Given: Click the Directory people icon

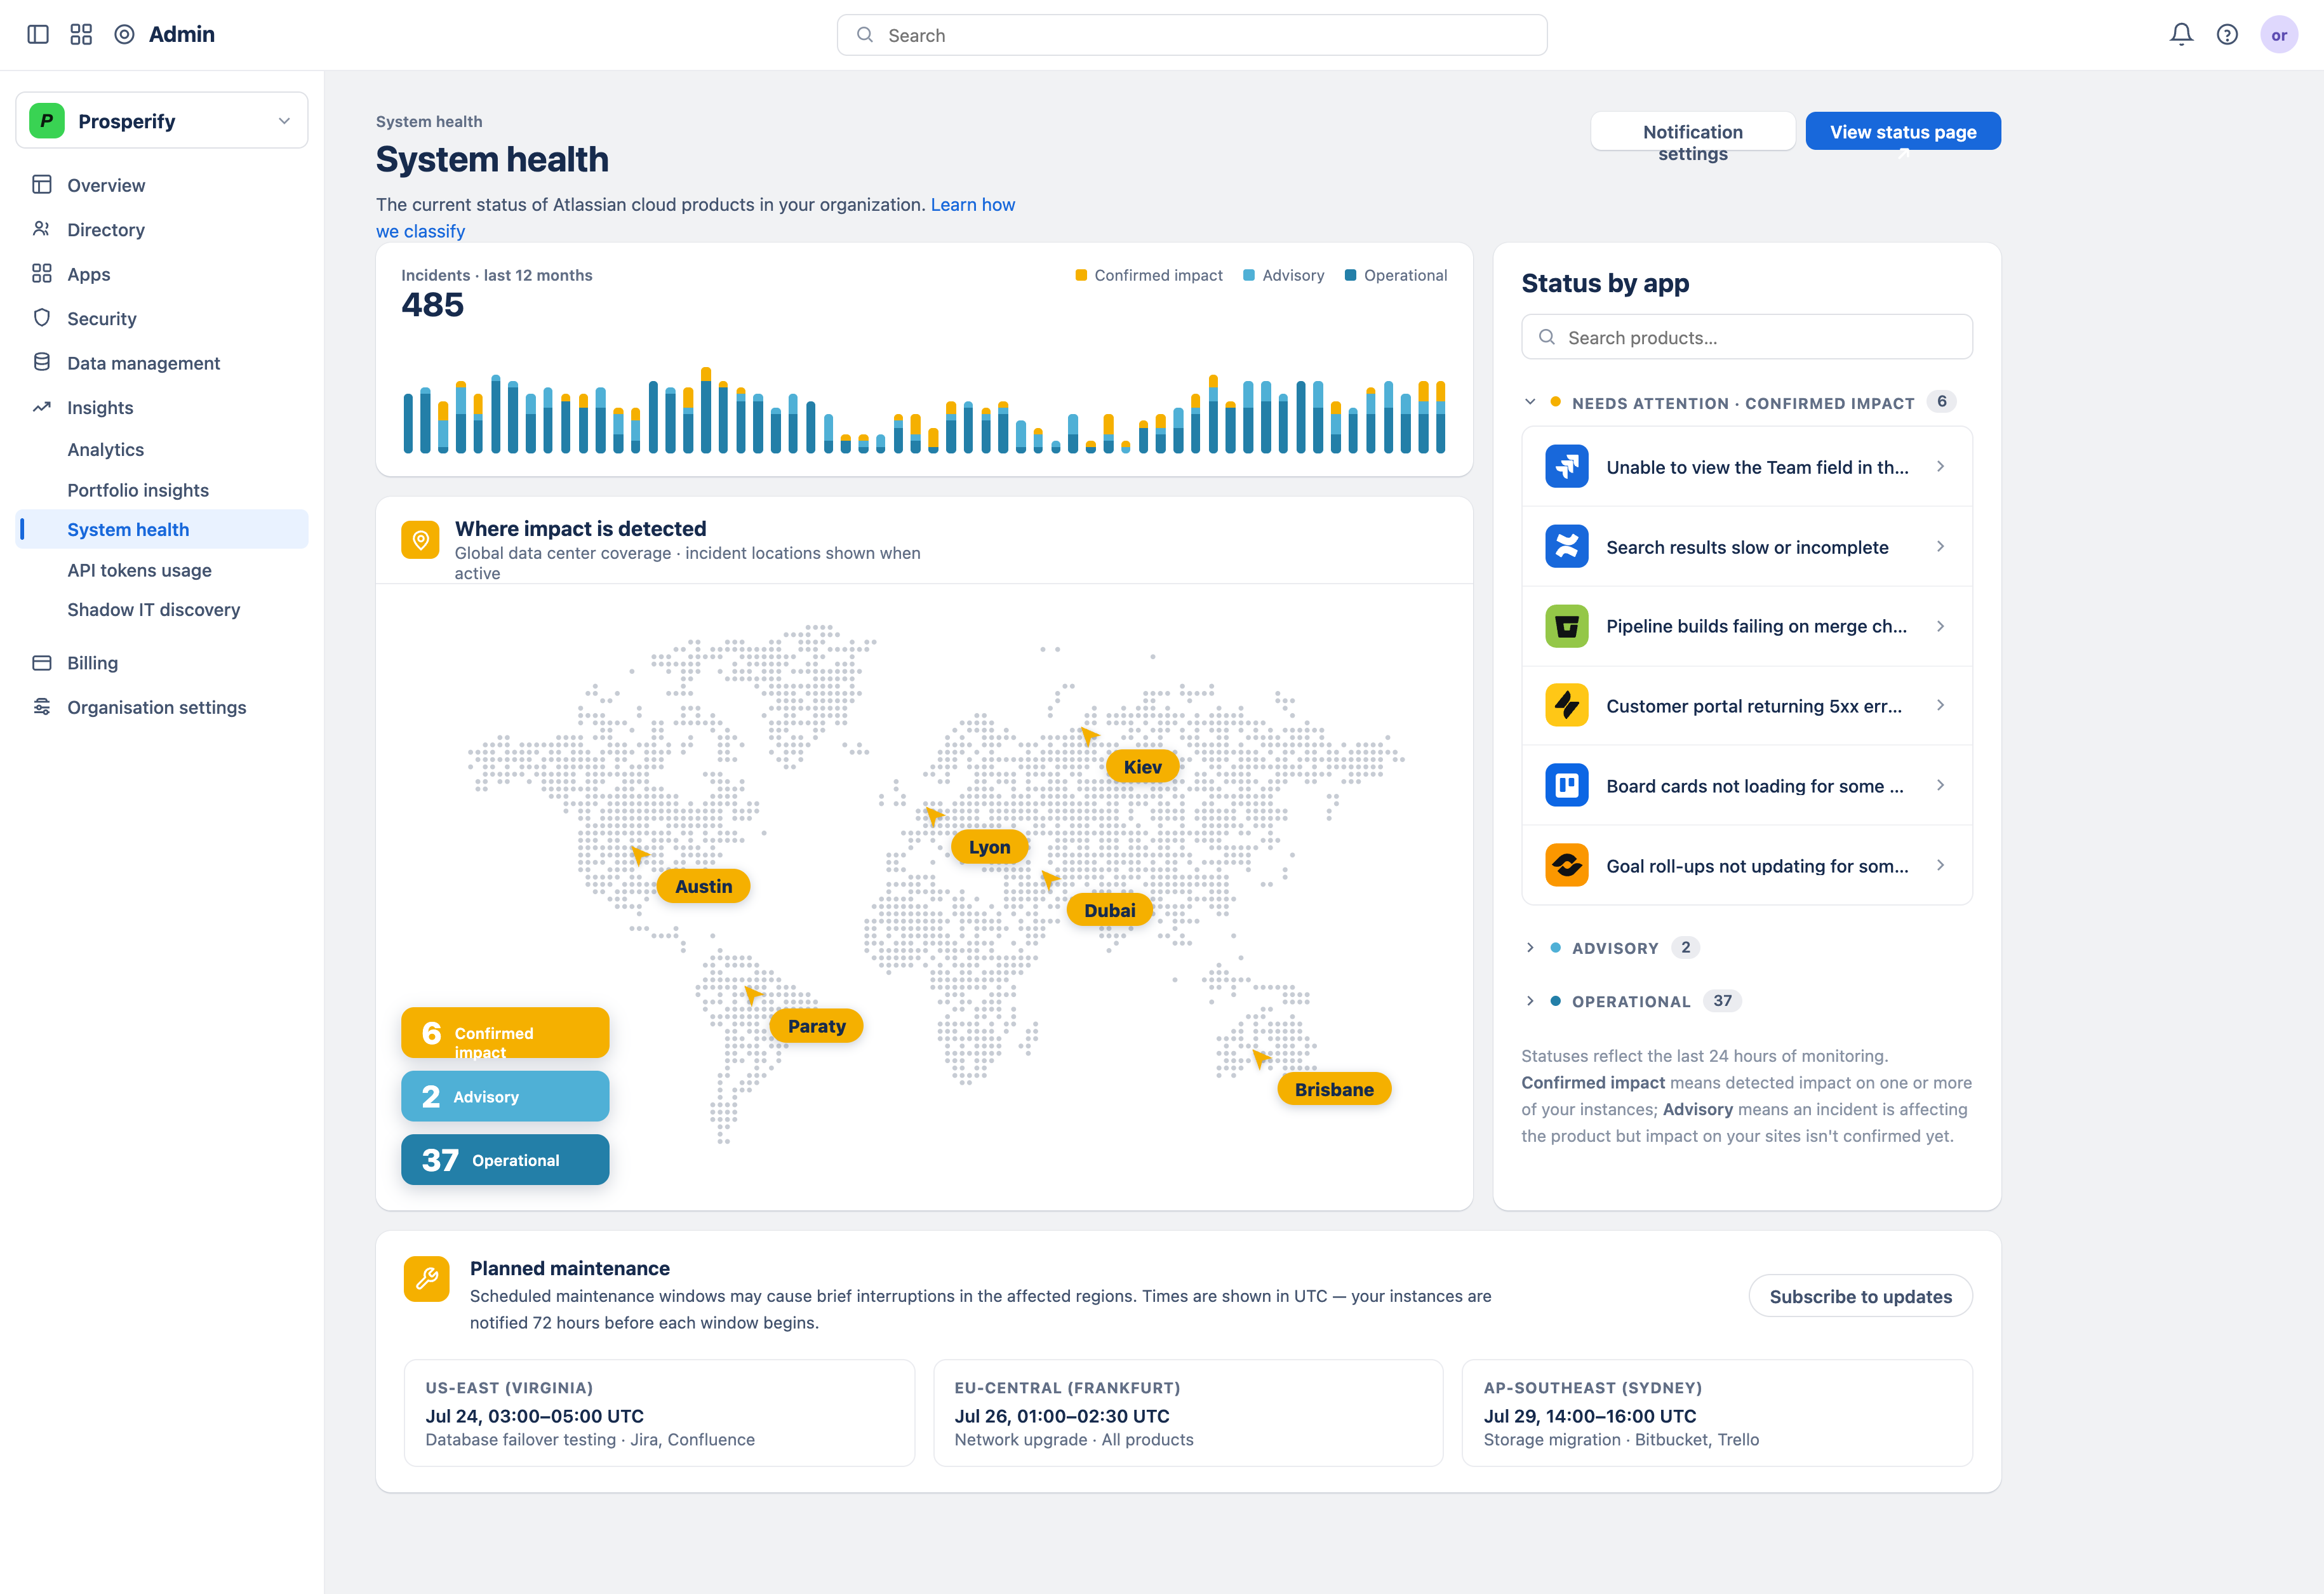Looking at the screenshot, I should tap(41, 229).
